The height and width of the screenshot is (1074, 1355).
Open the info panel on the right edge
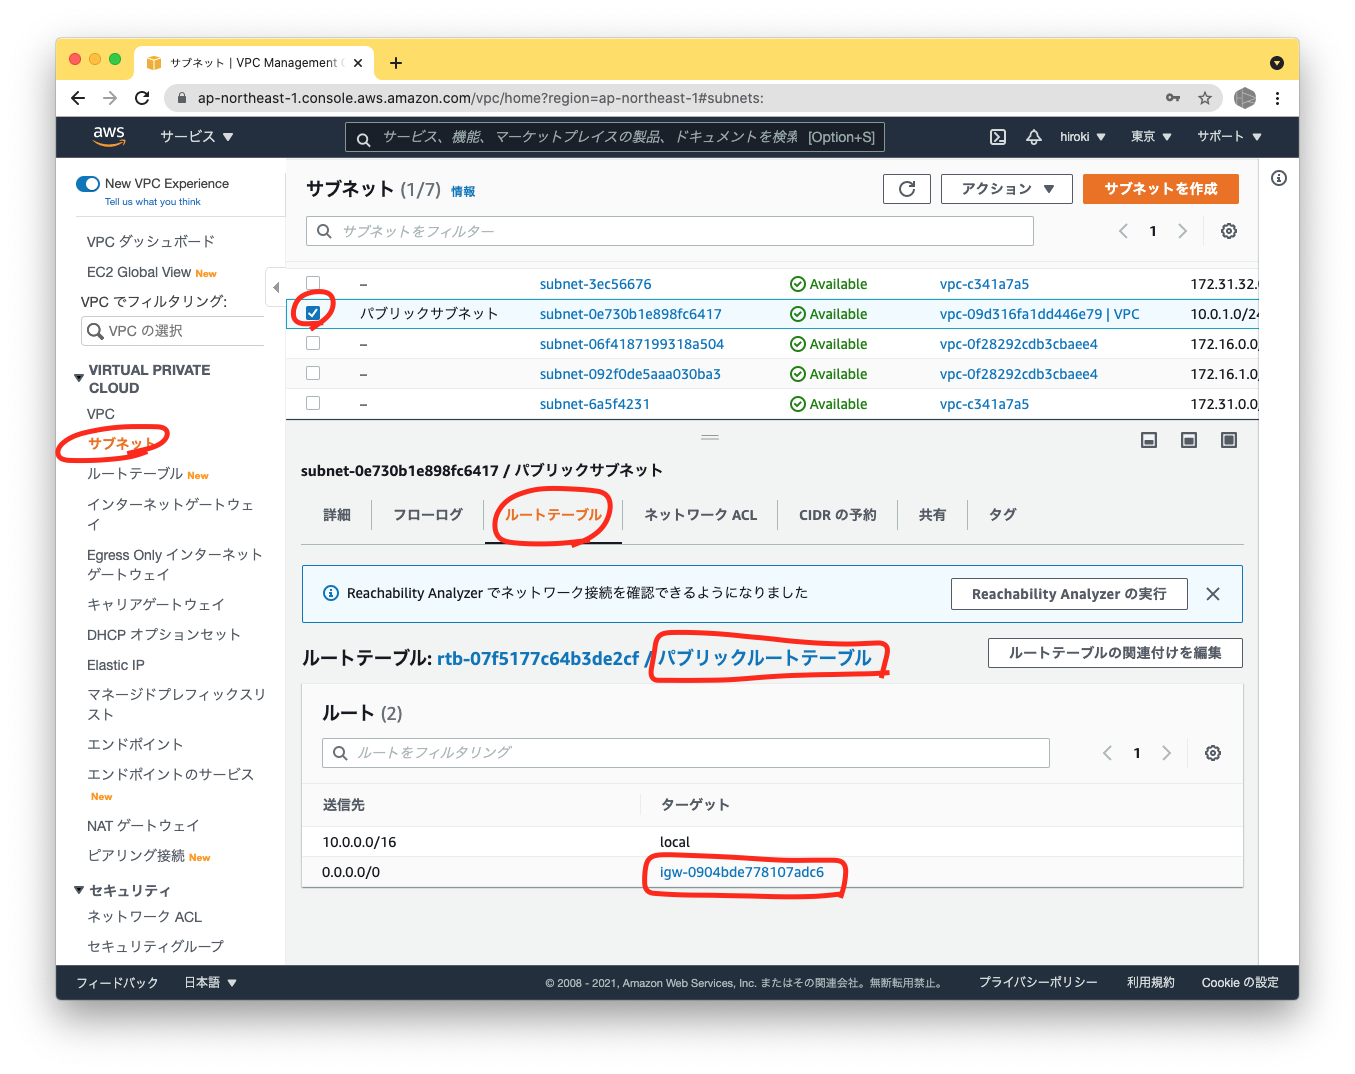pyautogui.click(x=1278, y=177)
